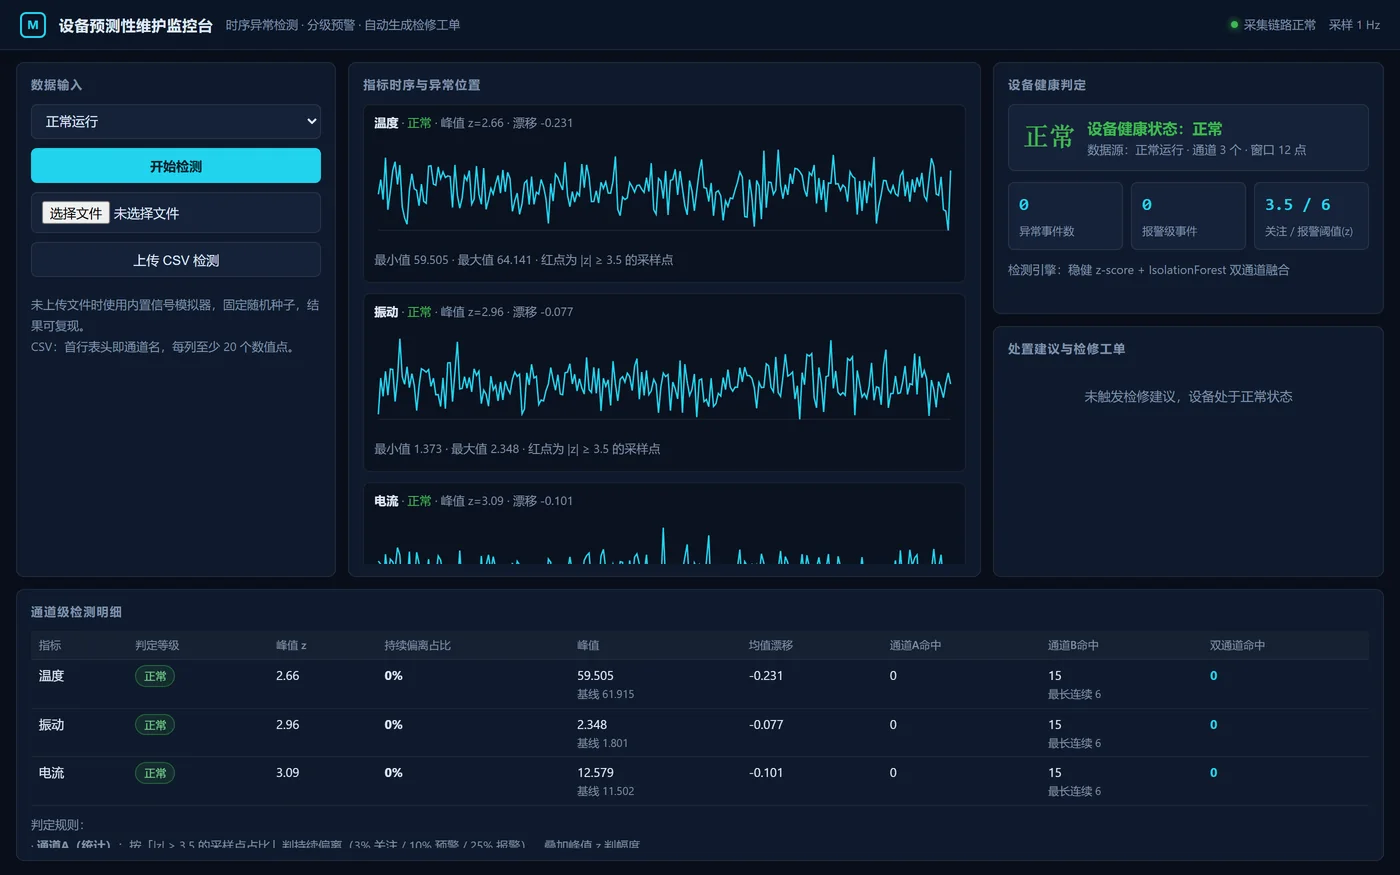Click peak z value 3.09
Viewport: 1400px width, 875px height.
click(288, 773)
